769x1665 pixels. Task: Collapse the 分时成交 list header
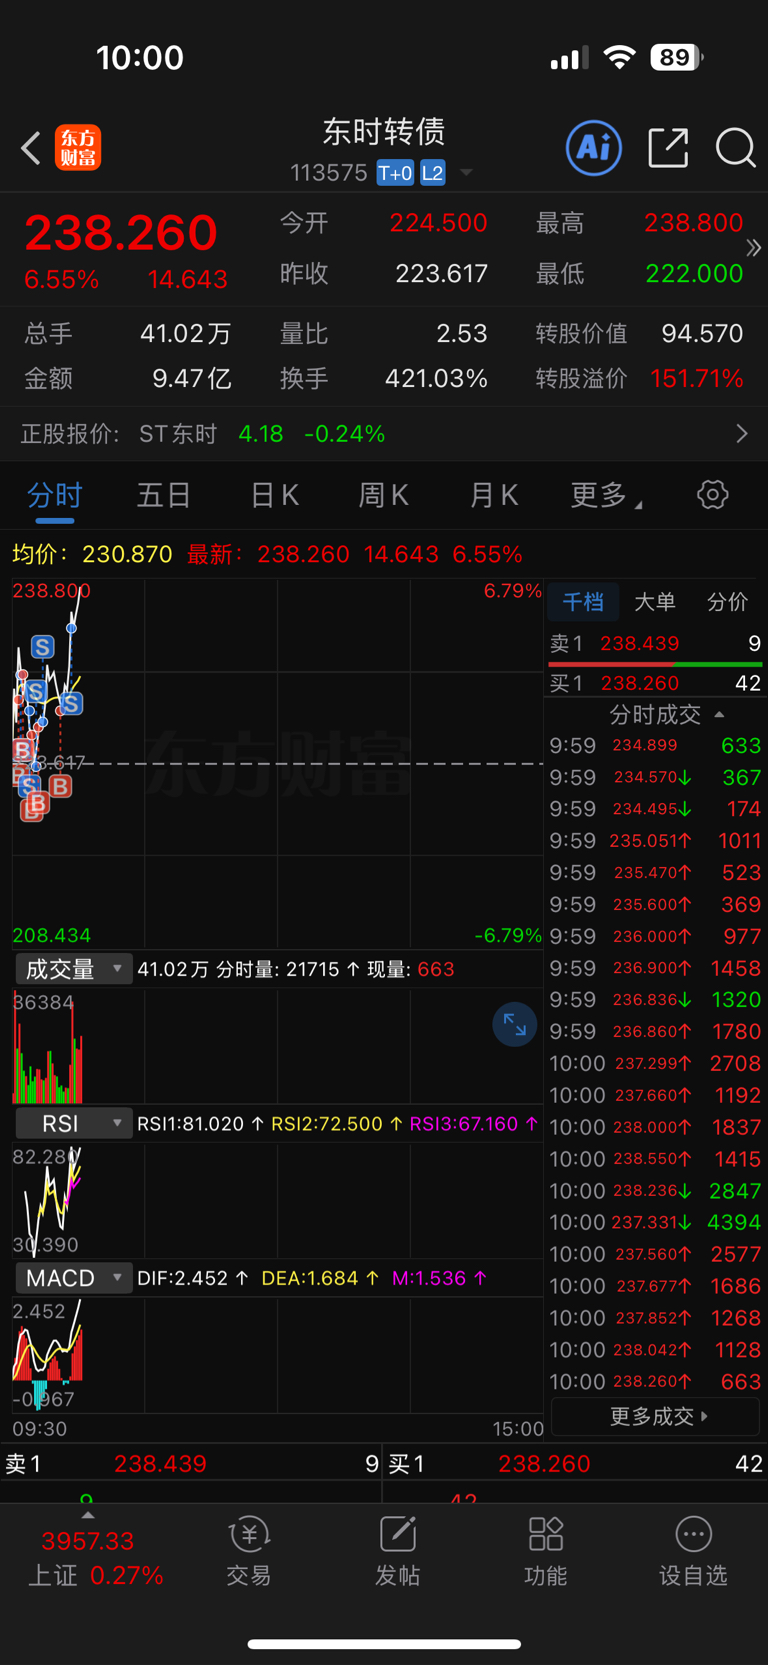point(666,714)
